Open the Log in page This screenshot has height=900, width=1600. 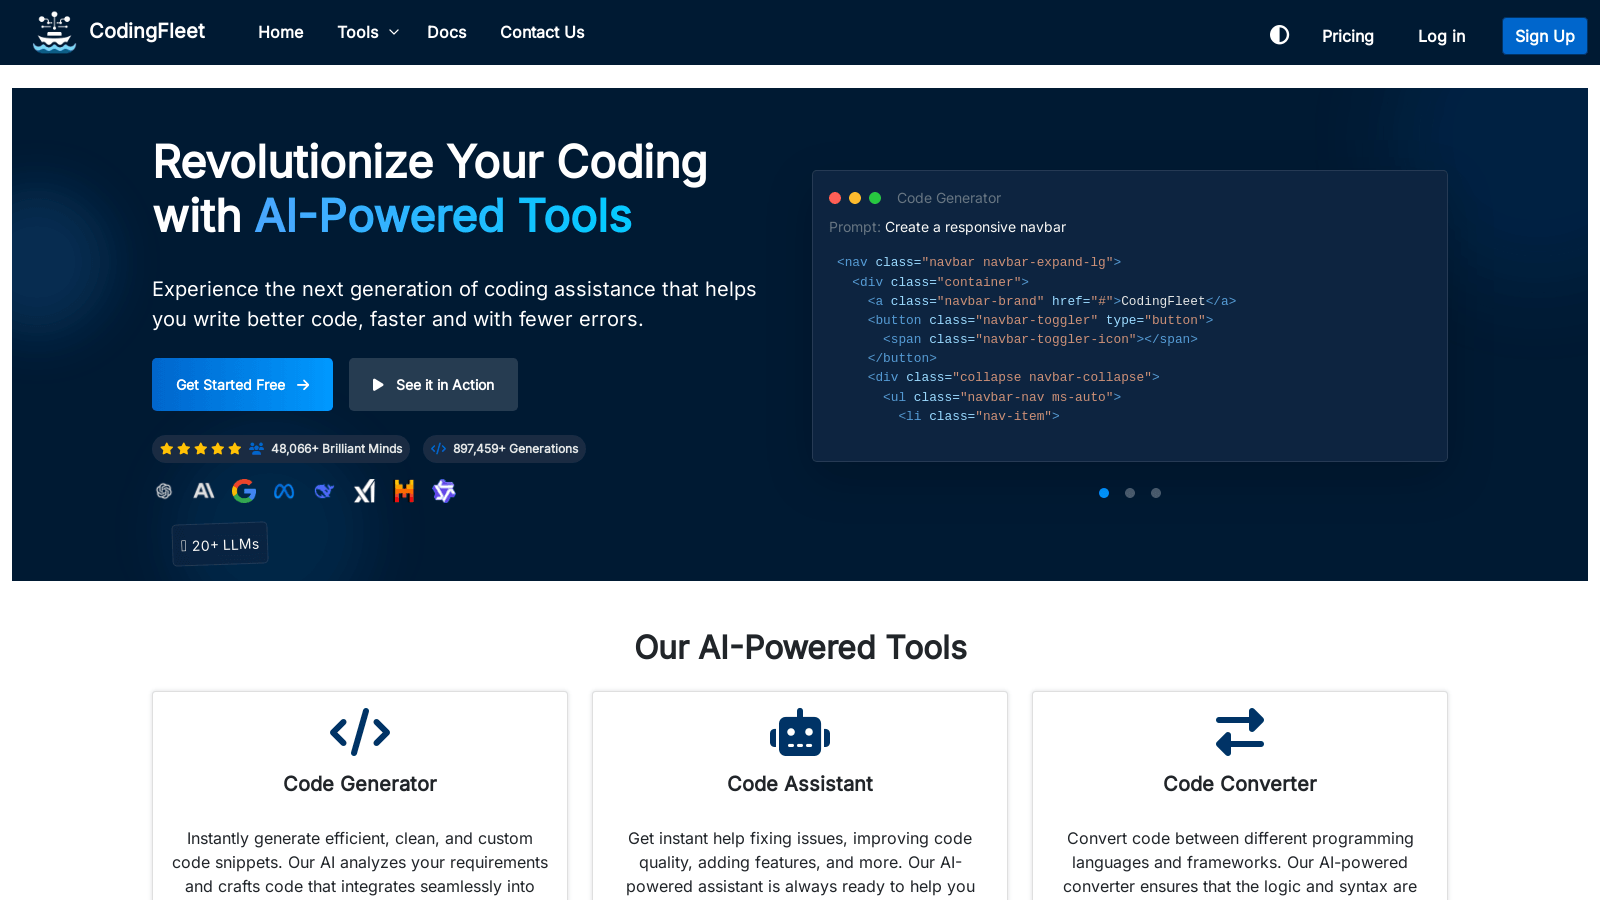click(1441, 36)
